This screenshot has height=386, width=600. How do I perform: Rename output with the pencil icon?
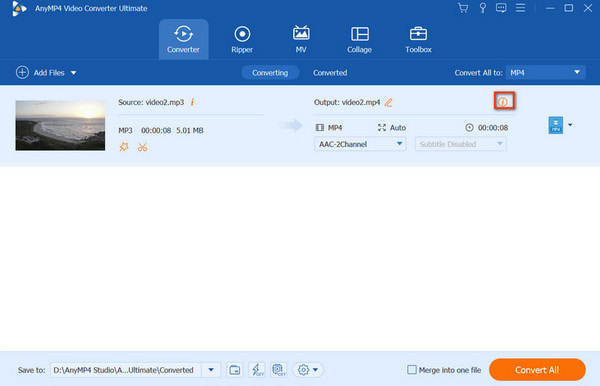tap(389, 103)
